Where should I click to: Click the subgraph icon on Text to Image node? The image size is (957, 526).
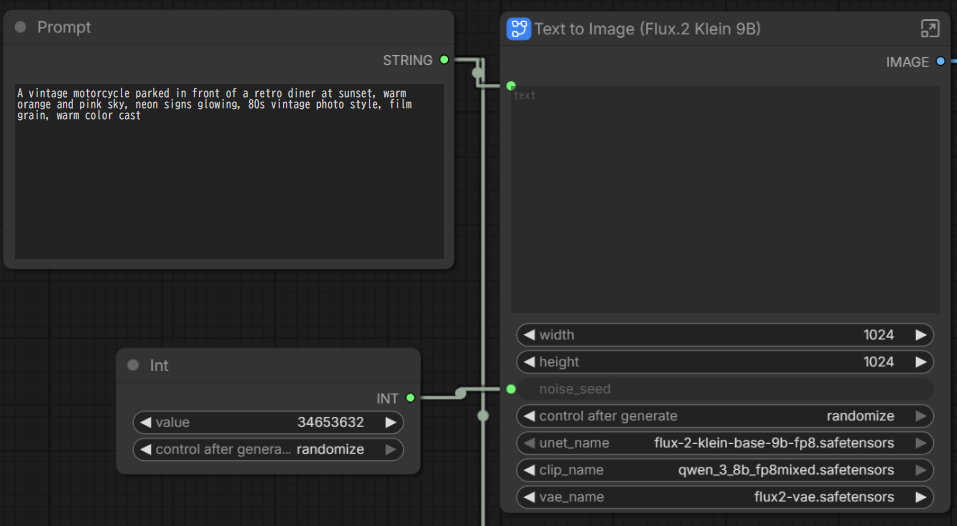click(518, 29)
